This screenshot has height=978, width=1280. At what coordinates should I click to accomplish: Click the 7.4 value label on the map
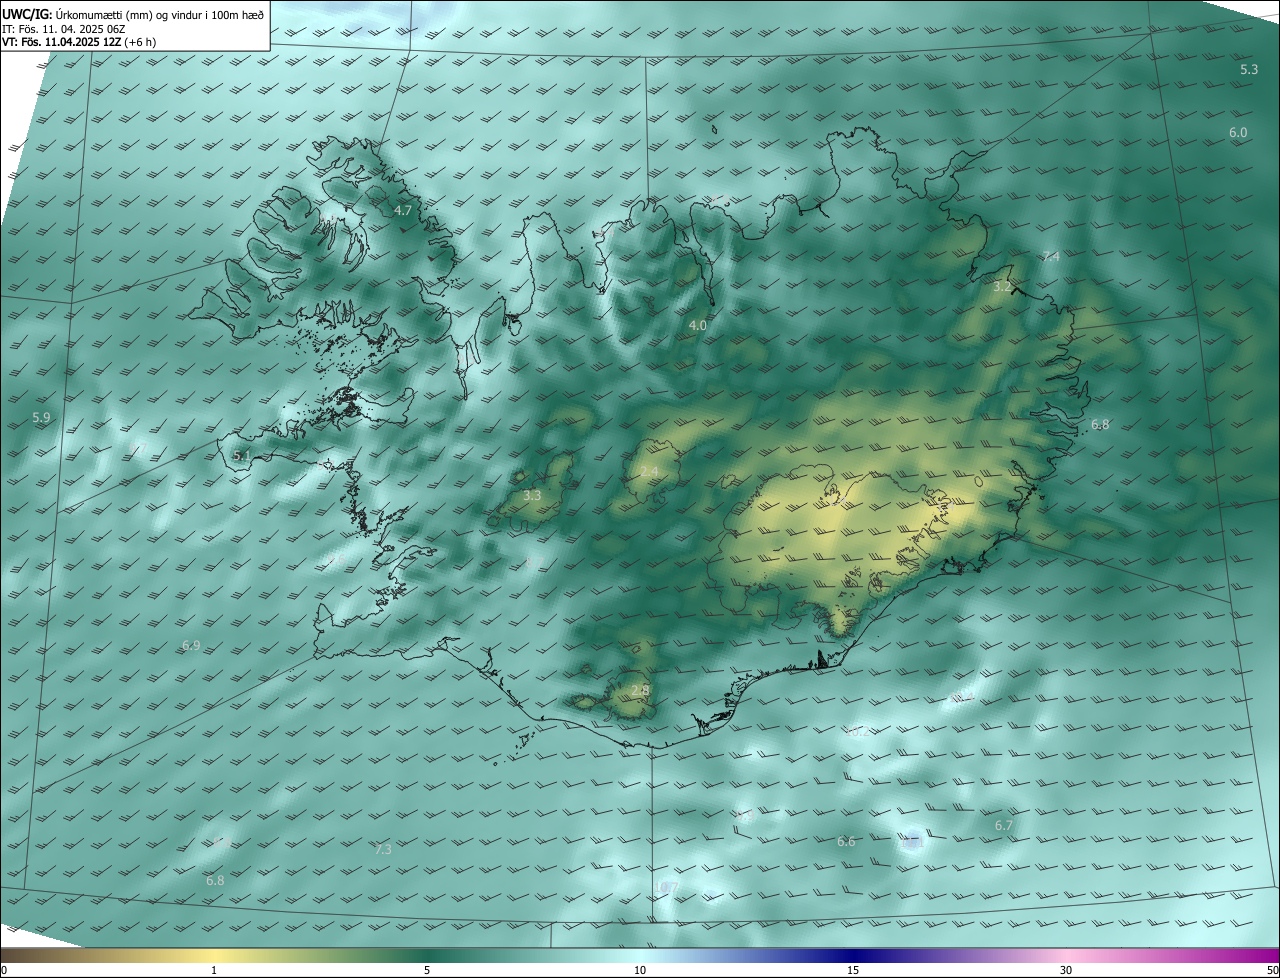click(x=1051, y=256)
